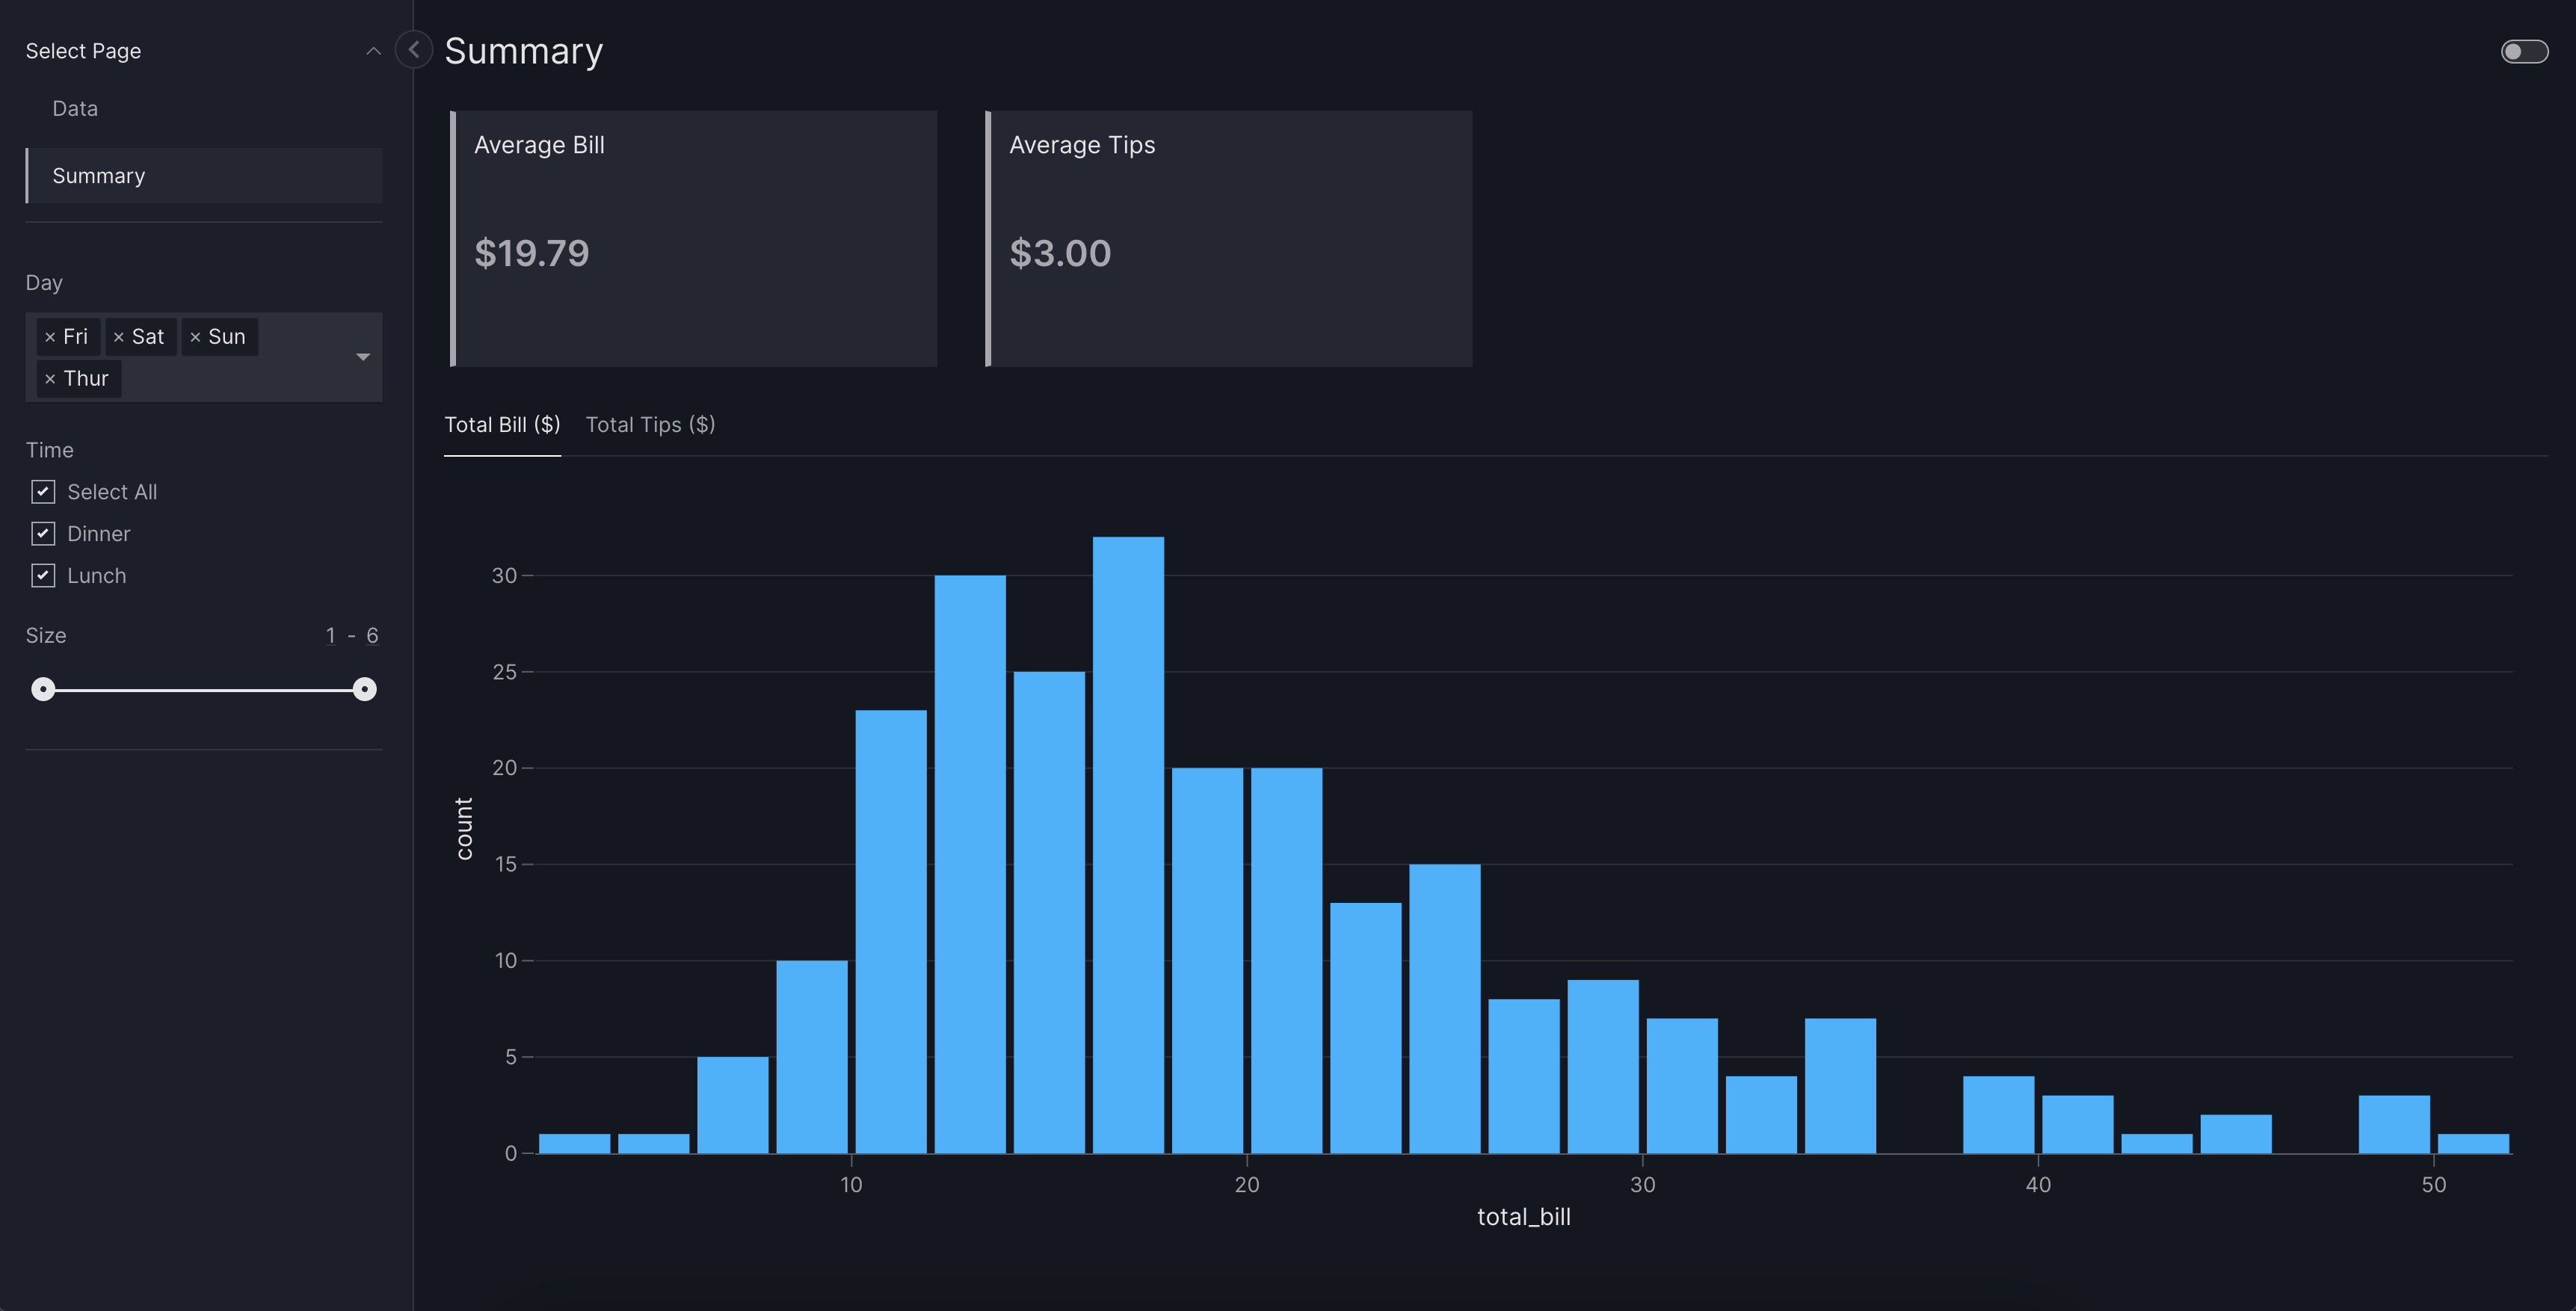Remove the Sun tag from Day filter
Viewport: 2576px width, 1311px height.
click(195, 337)
